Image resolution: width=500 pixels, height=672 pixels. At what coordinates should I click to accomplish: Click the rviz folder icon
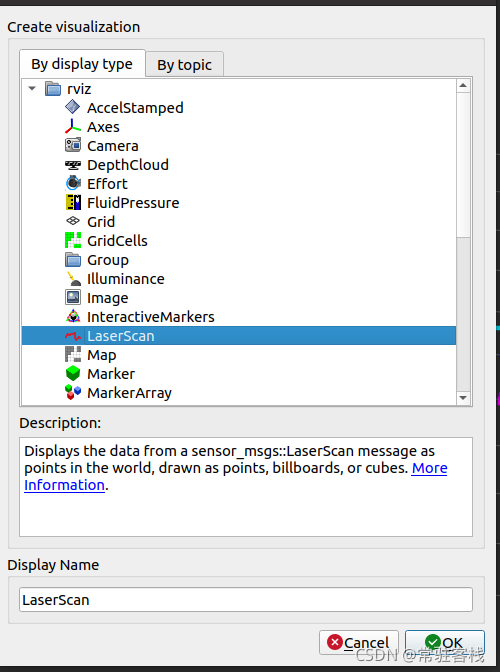point(53,89)
